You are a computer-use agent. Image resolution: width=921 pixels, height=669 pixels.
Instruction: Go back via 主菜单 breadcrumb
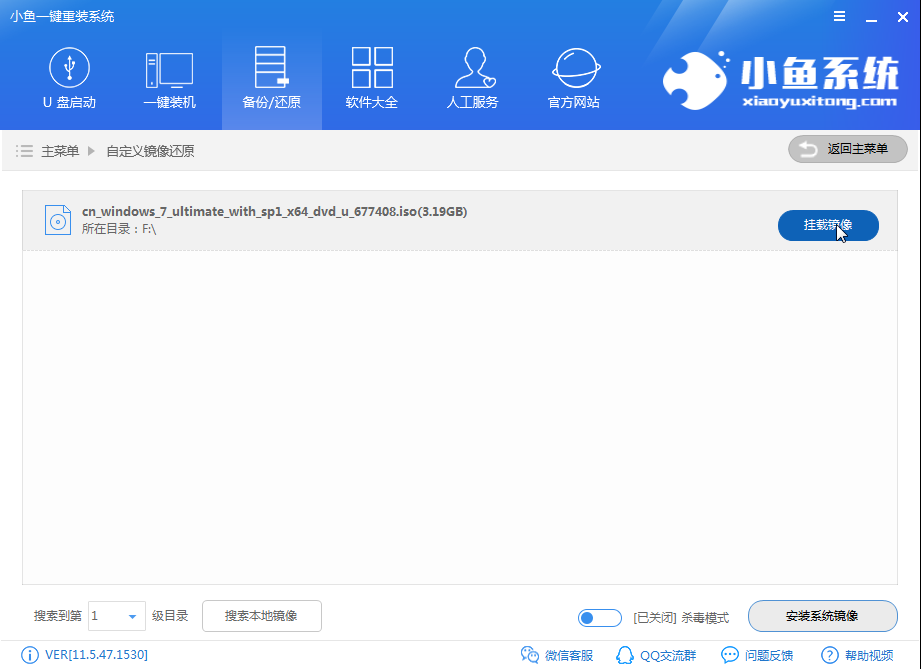coord(60,149)
